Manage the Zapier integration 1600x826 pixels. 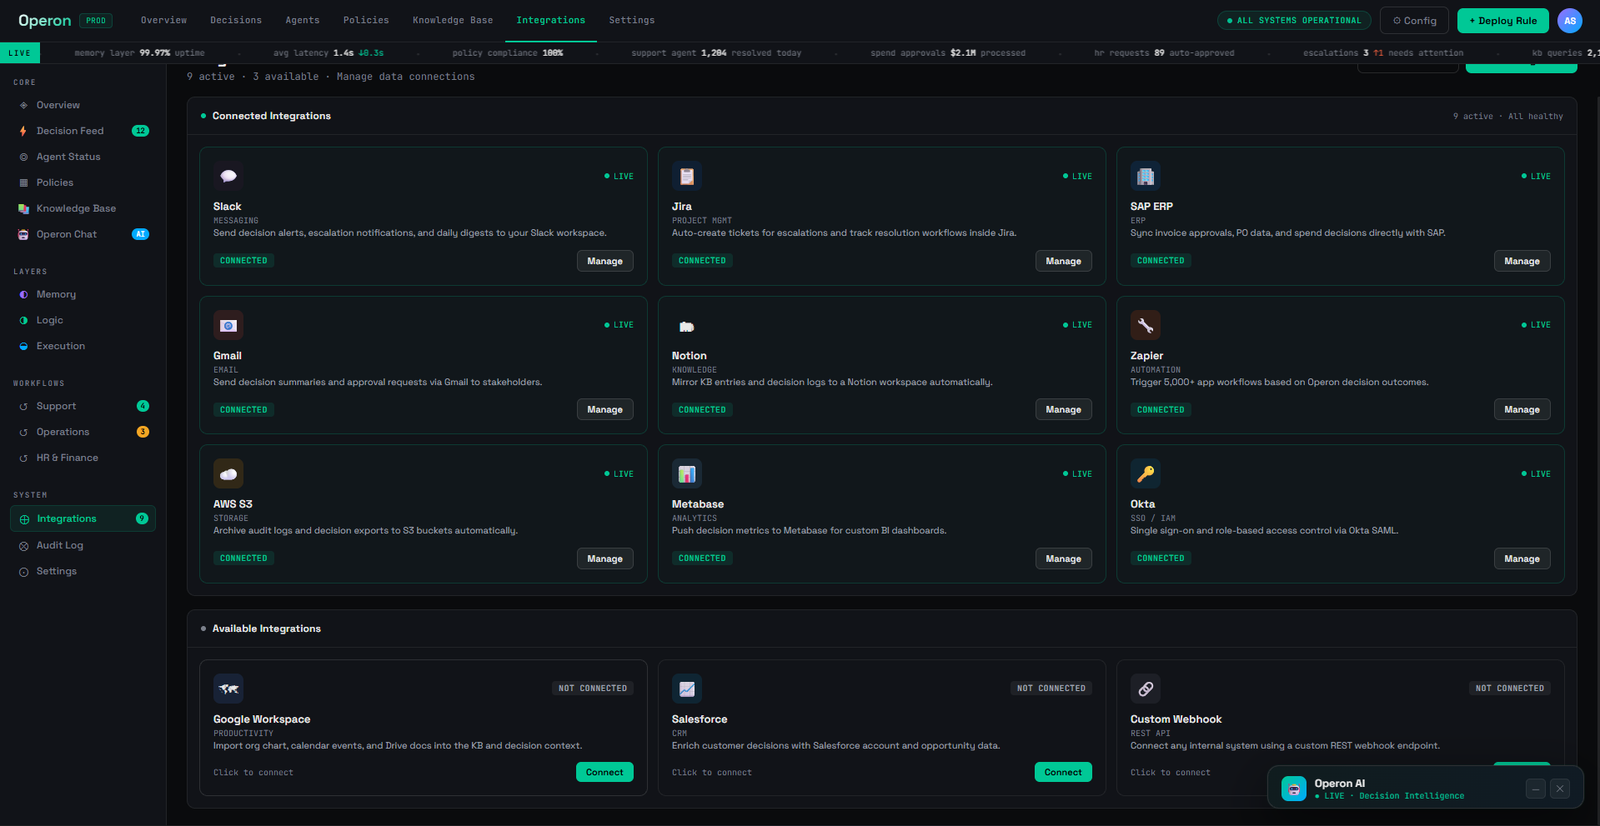[x=1522, y=410]
